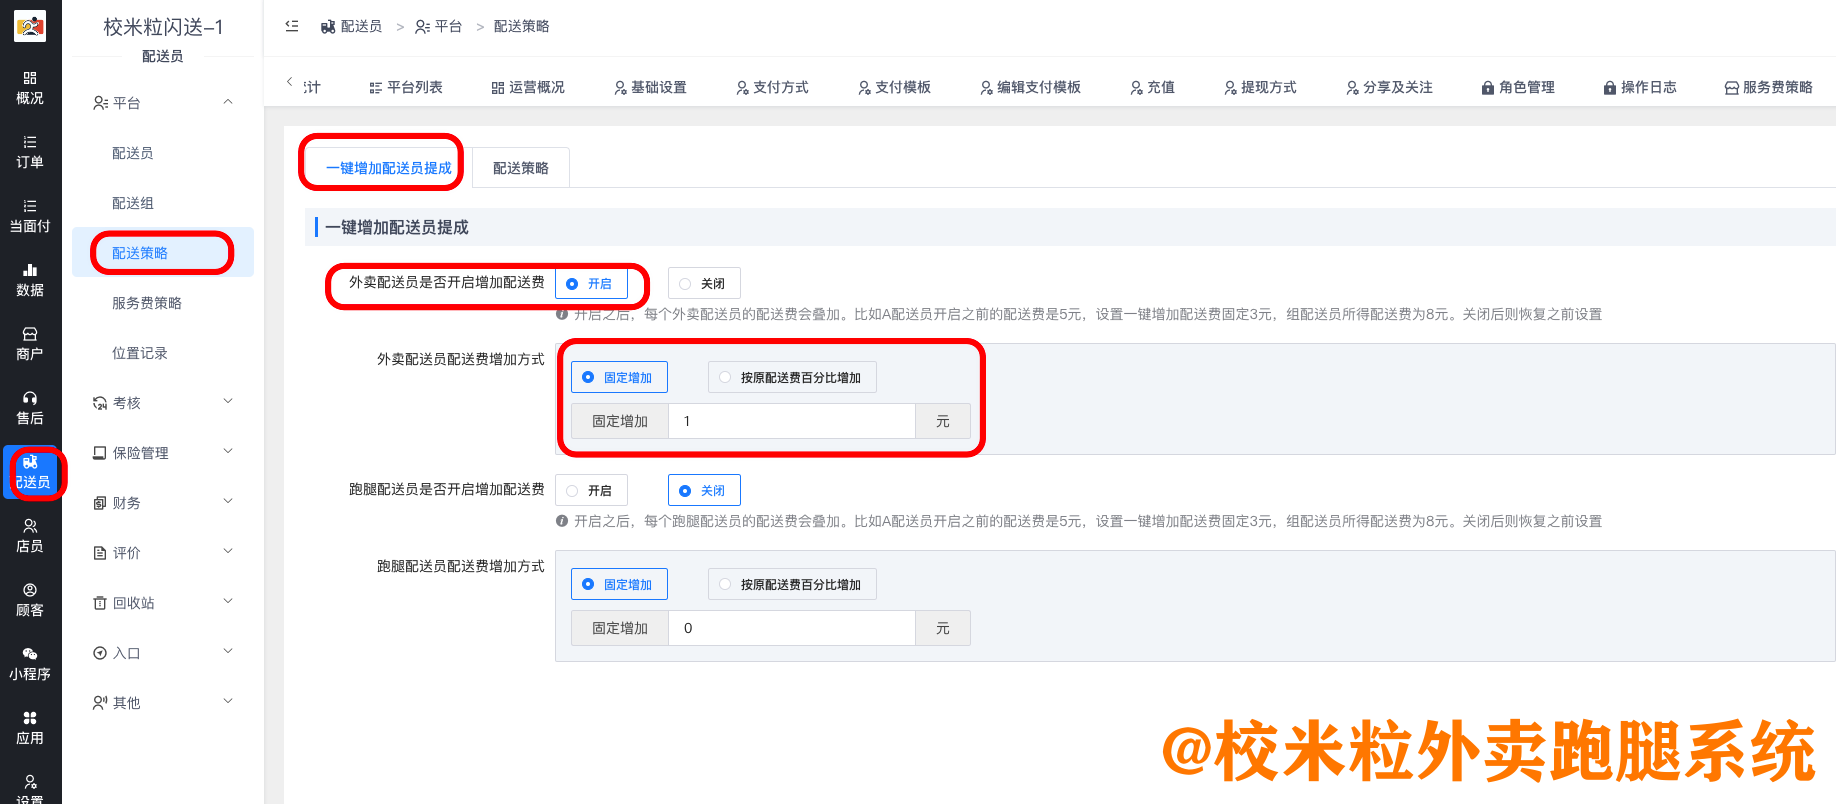Open 数据 in left sidebar

pos(30,280)
